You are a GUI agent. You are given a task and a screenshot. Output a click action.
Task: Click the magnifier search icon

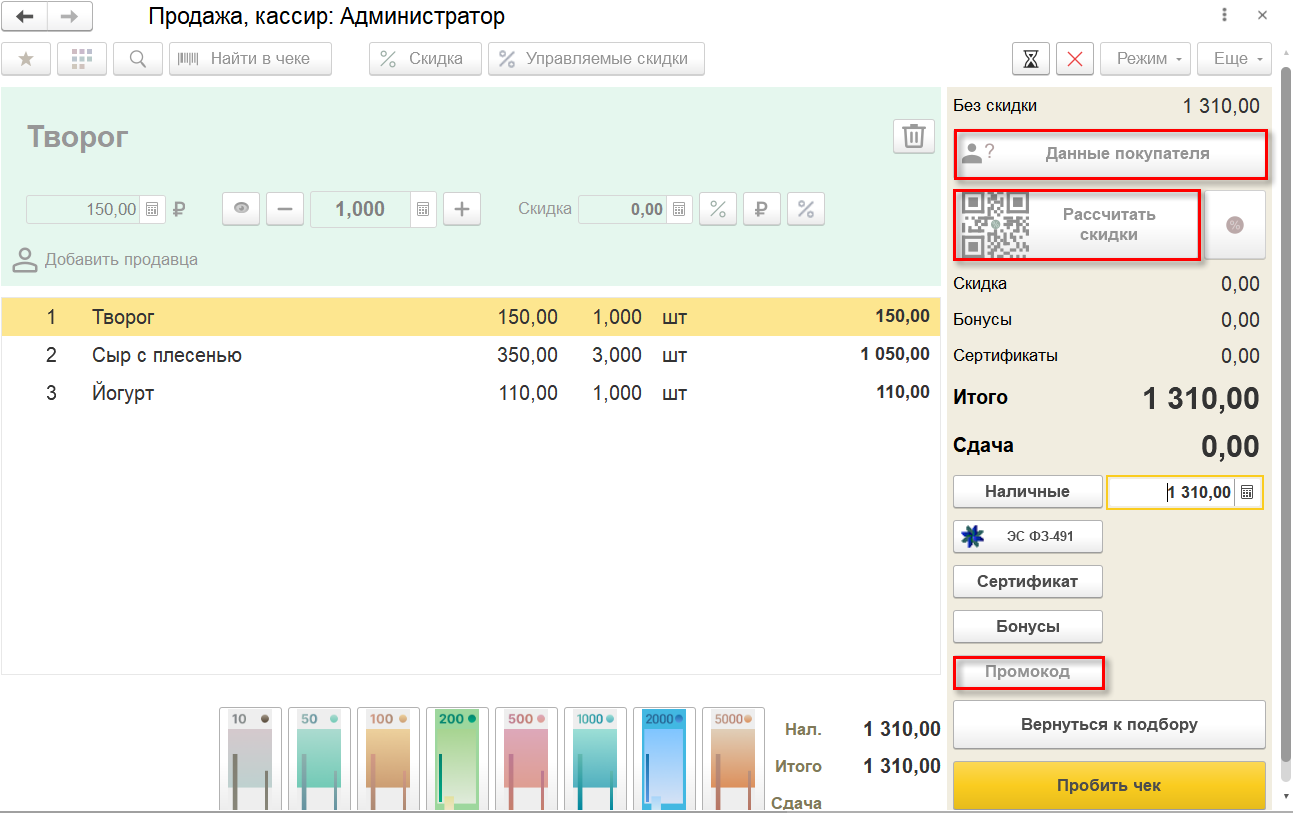pos(138,59)
